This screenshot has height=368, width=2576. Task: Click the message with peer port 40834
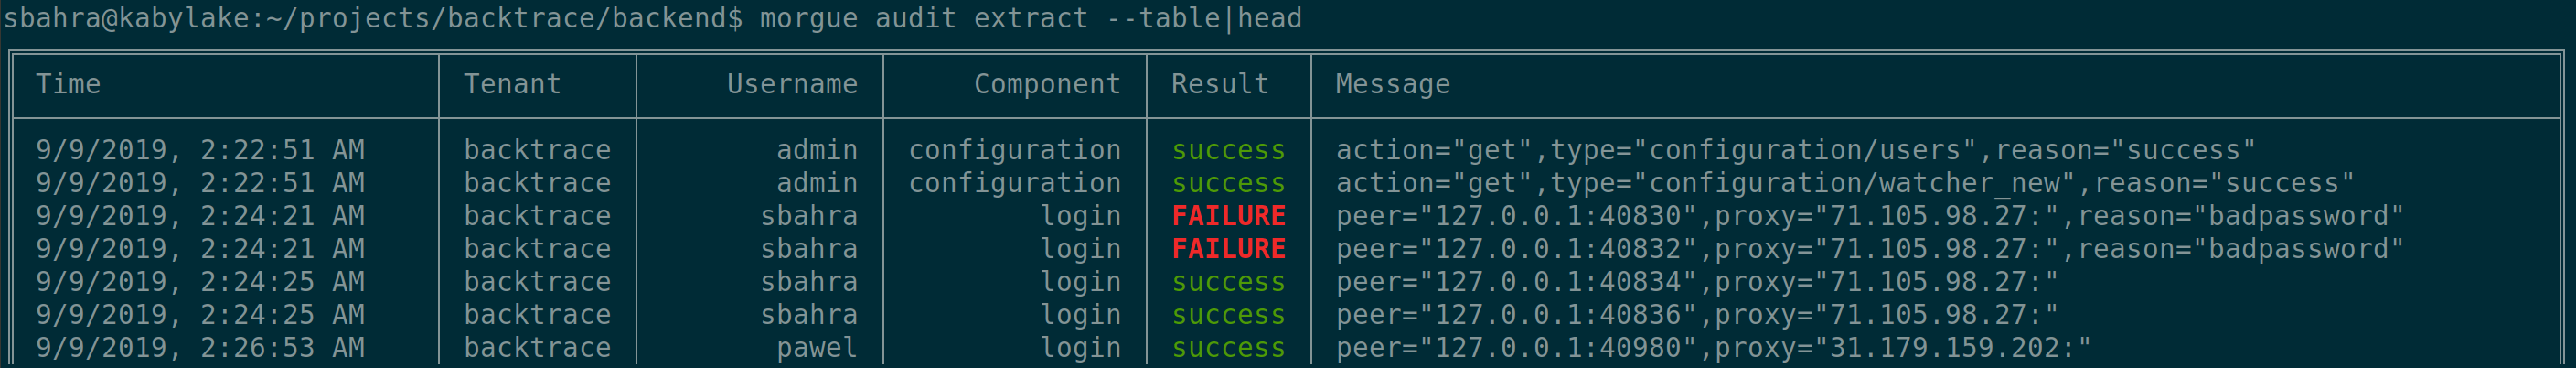pyautogui.click(x=1696, y=282)
